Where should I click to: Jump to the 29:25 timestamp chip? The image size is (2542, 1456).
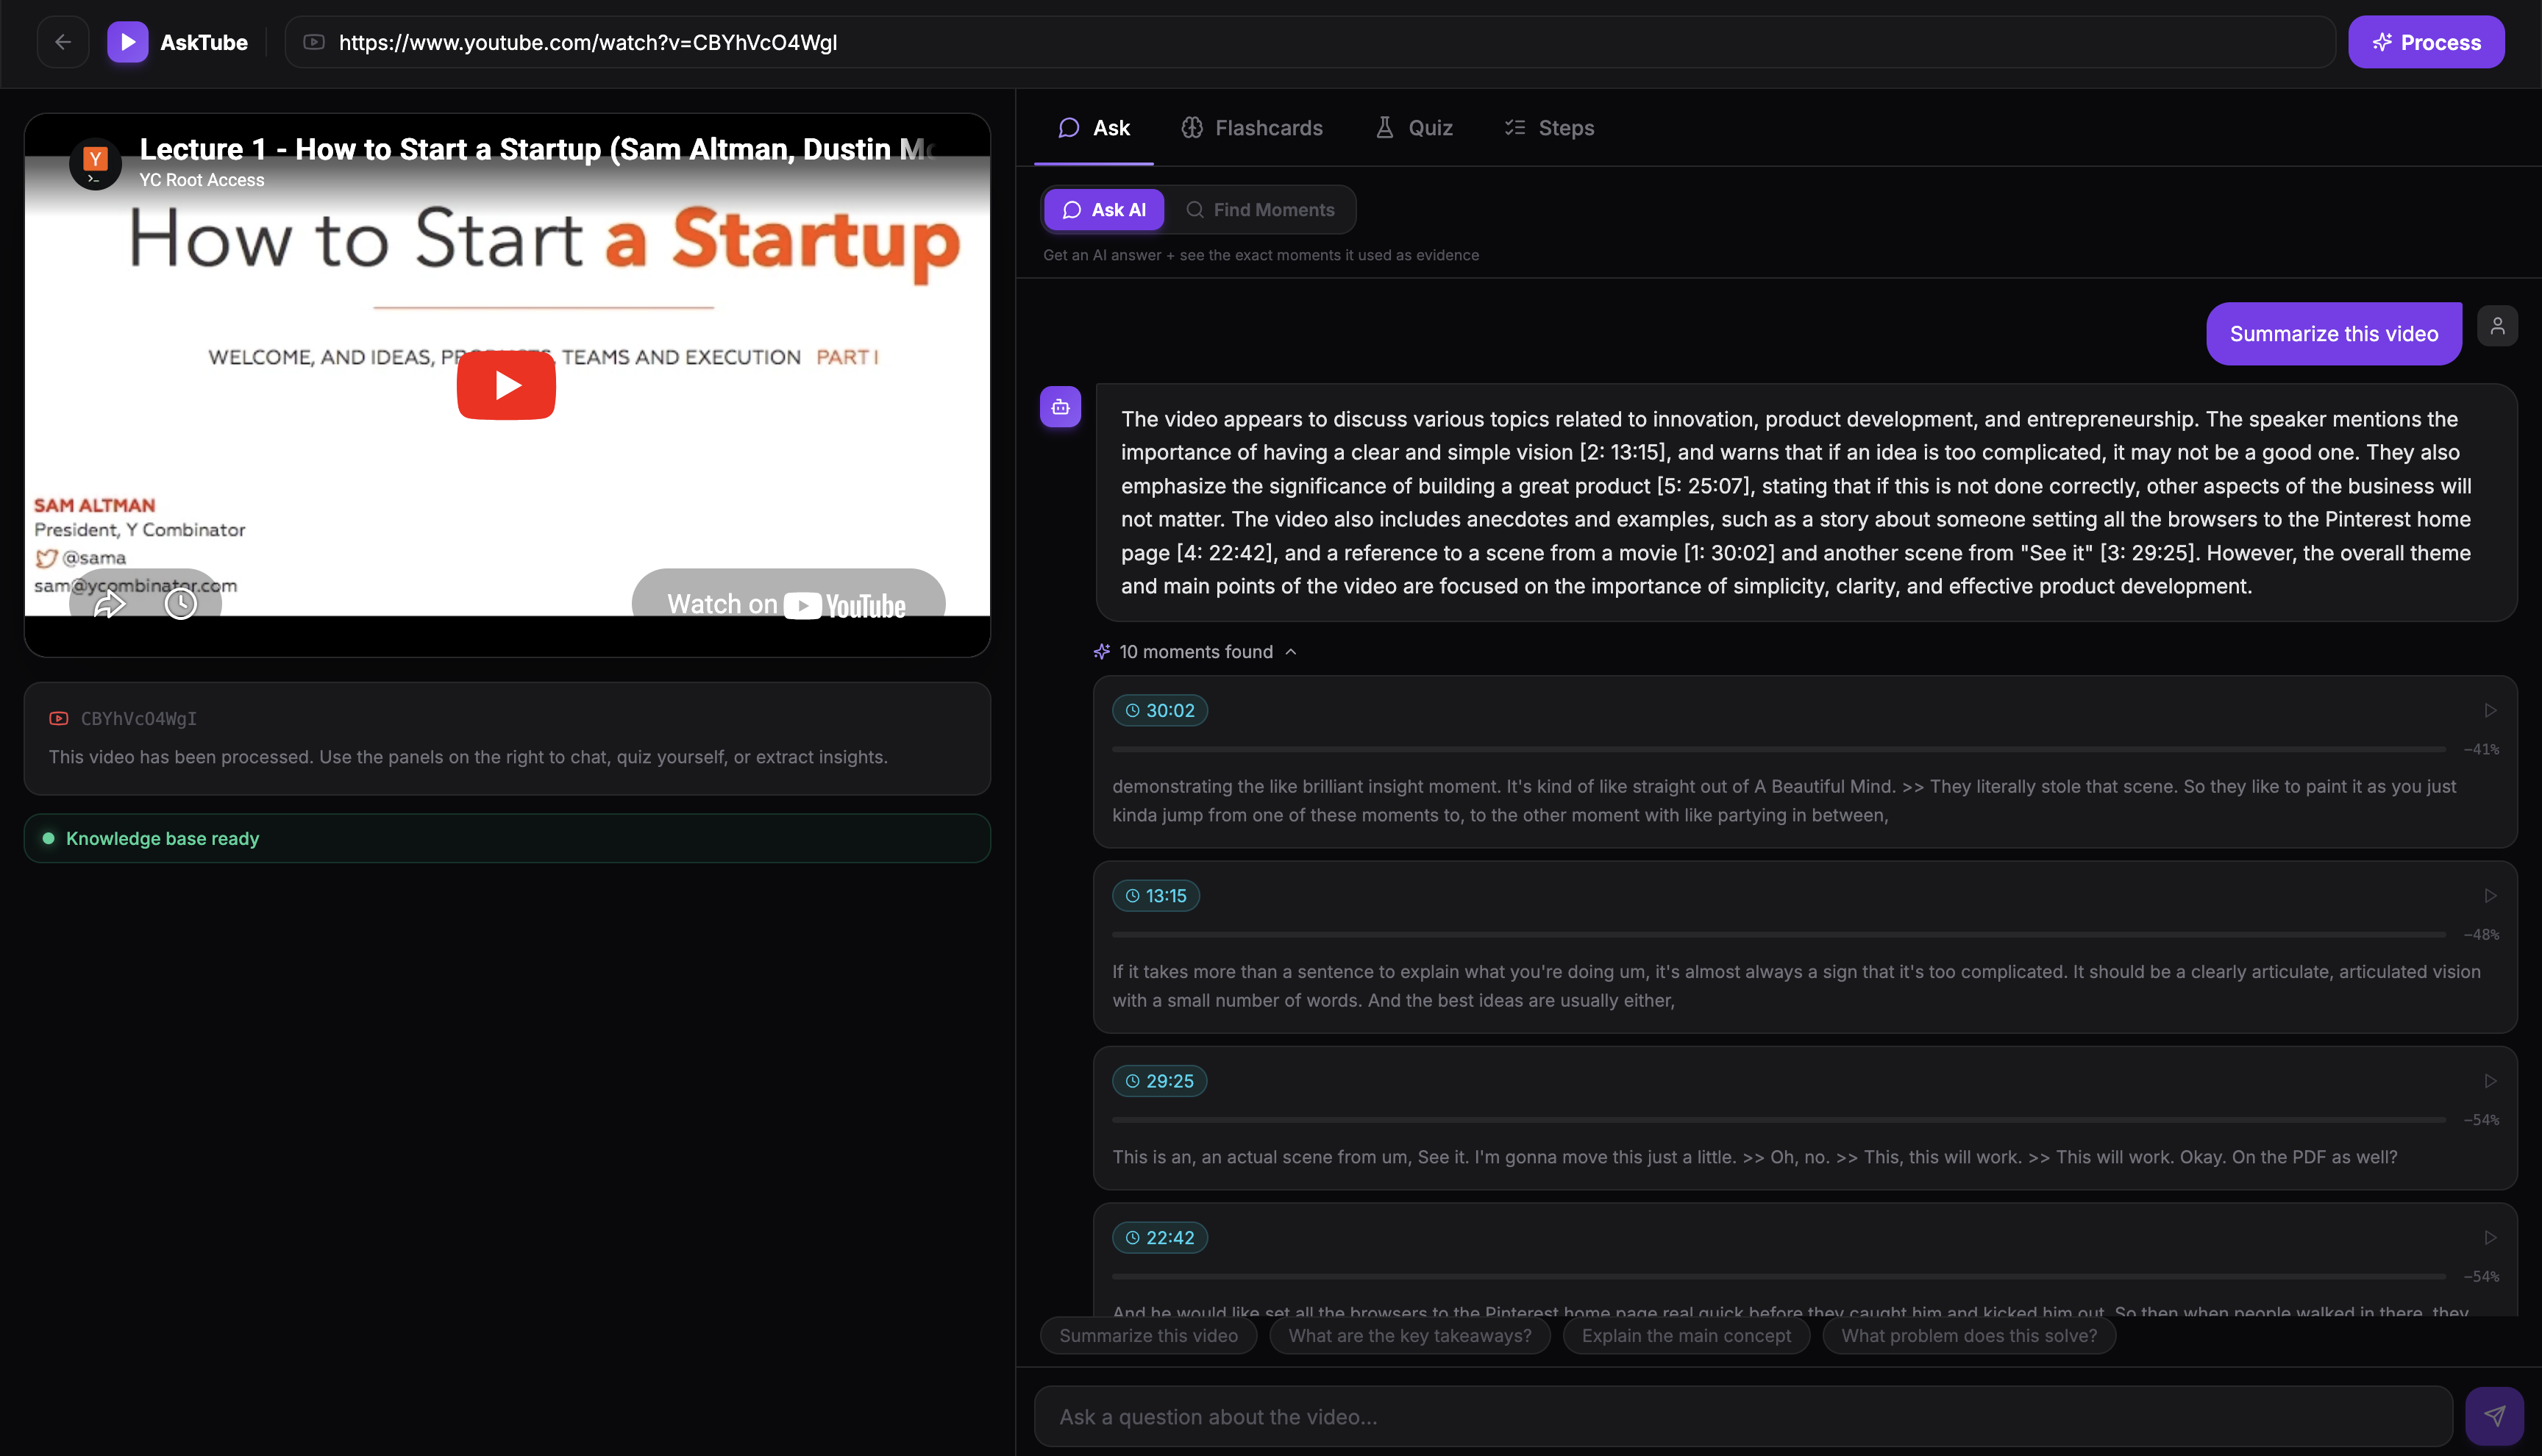pyautogui.click(x=1159, y=1081)
